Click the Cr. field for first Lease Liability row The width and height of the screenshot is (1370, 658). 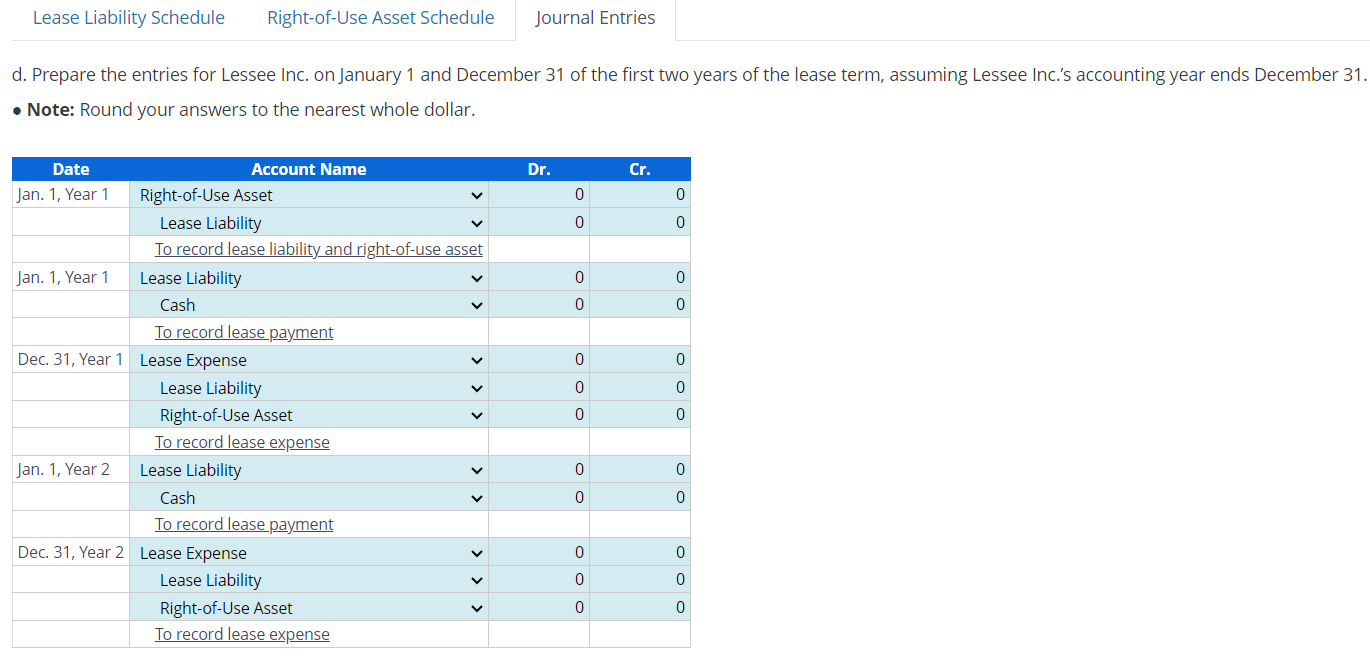click(x=640, y=222)
